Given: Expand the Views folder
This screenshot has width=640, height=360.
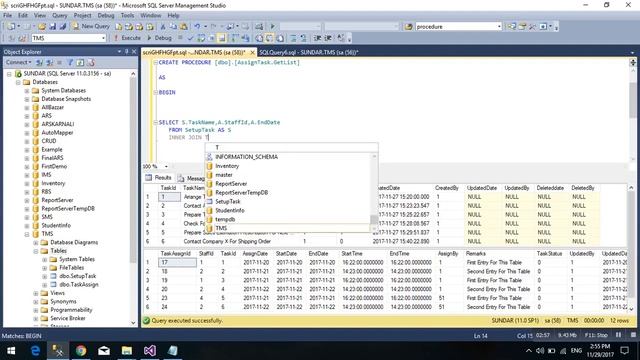Looking at the screenshot, I should click(36, 293).
